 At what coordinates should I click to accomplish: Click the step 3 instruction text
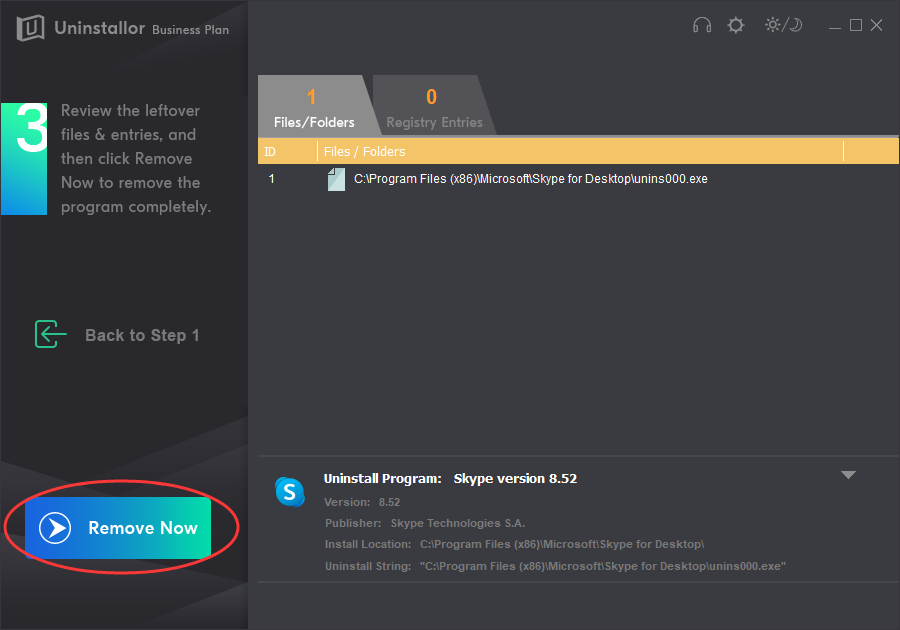click(x=136, y=158)
